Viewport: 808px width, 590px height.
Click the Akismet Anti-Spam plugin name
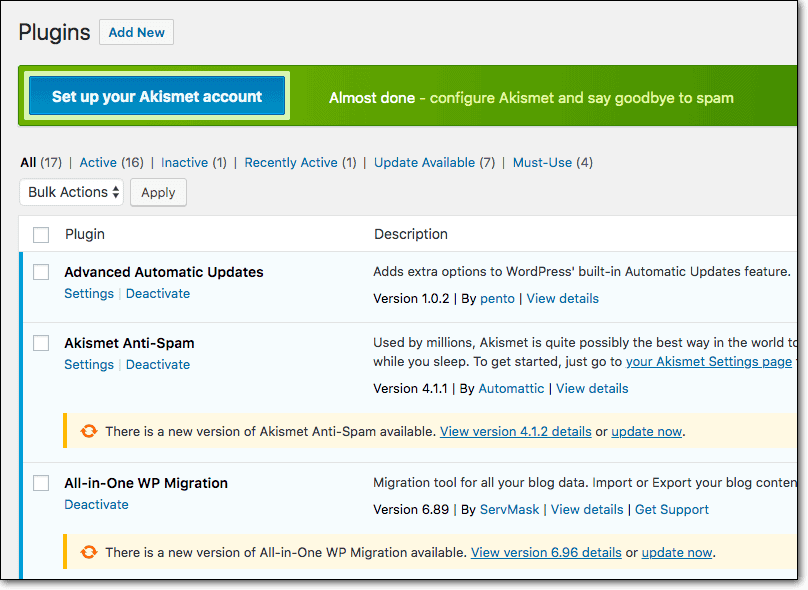[129, 343]
